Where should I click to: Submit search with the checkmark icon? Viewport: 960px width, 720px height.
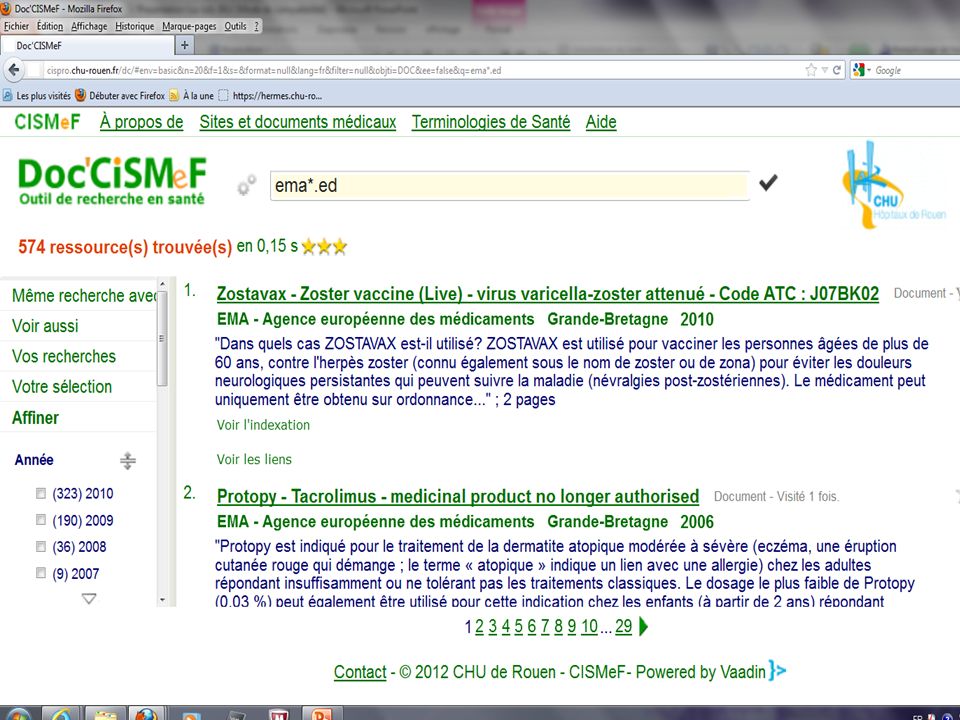coord(768,182)
